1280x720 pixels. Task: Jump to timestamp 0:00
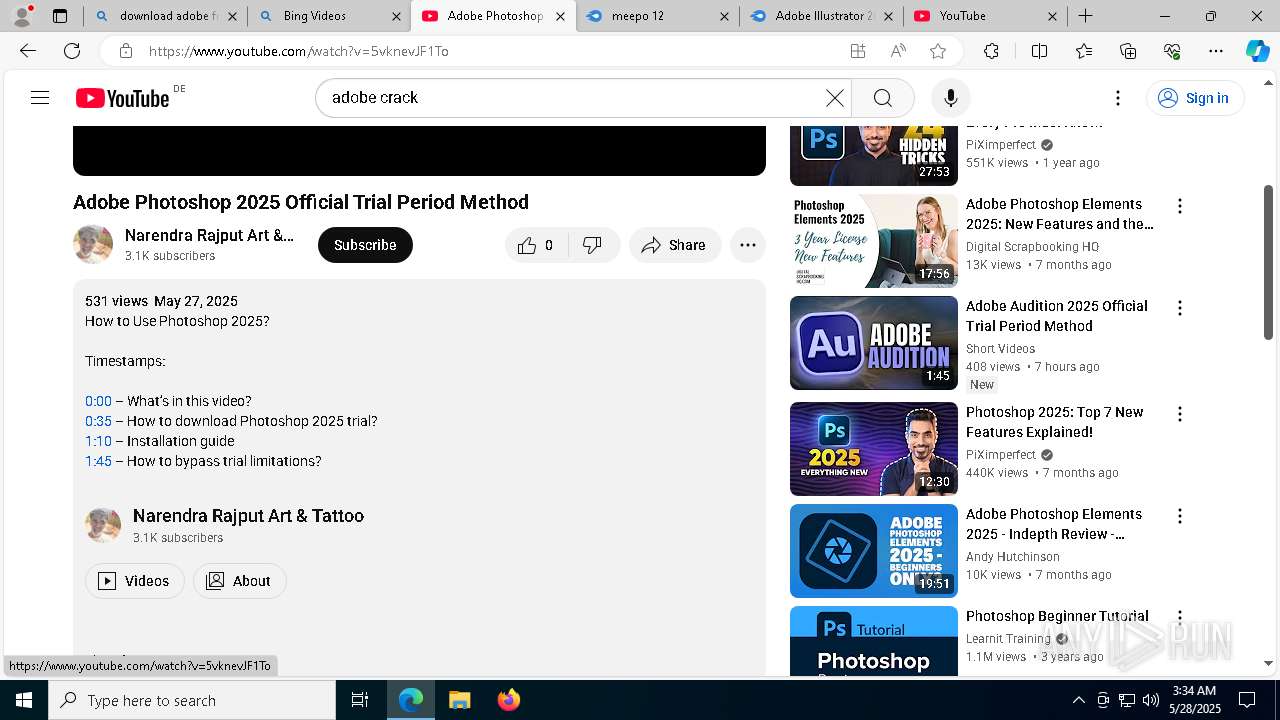click(x=98, y=401)
